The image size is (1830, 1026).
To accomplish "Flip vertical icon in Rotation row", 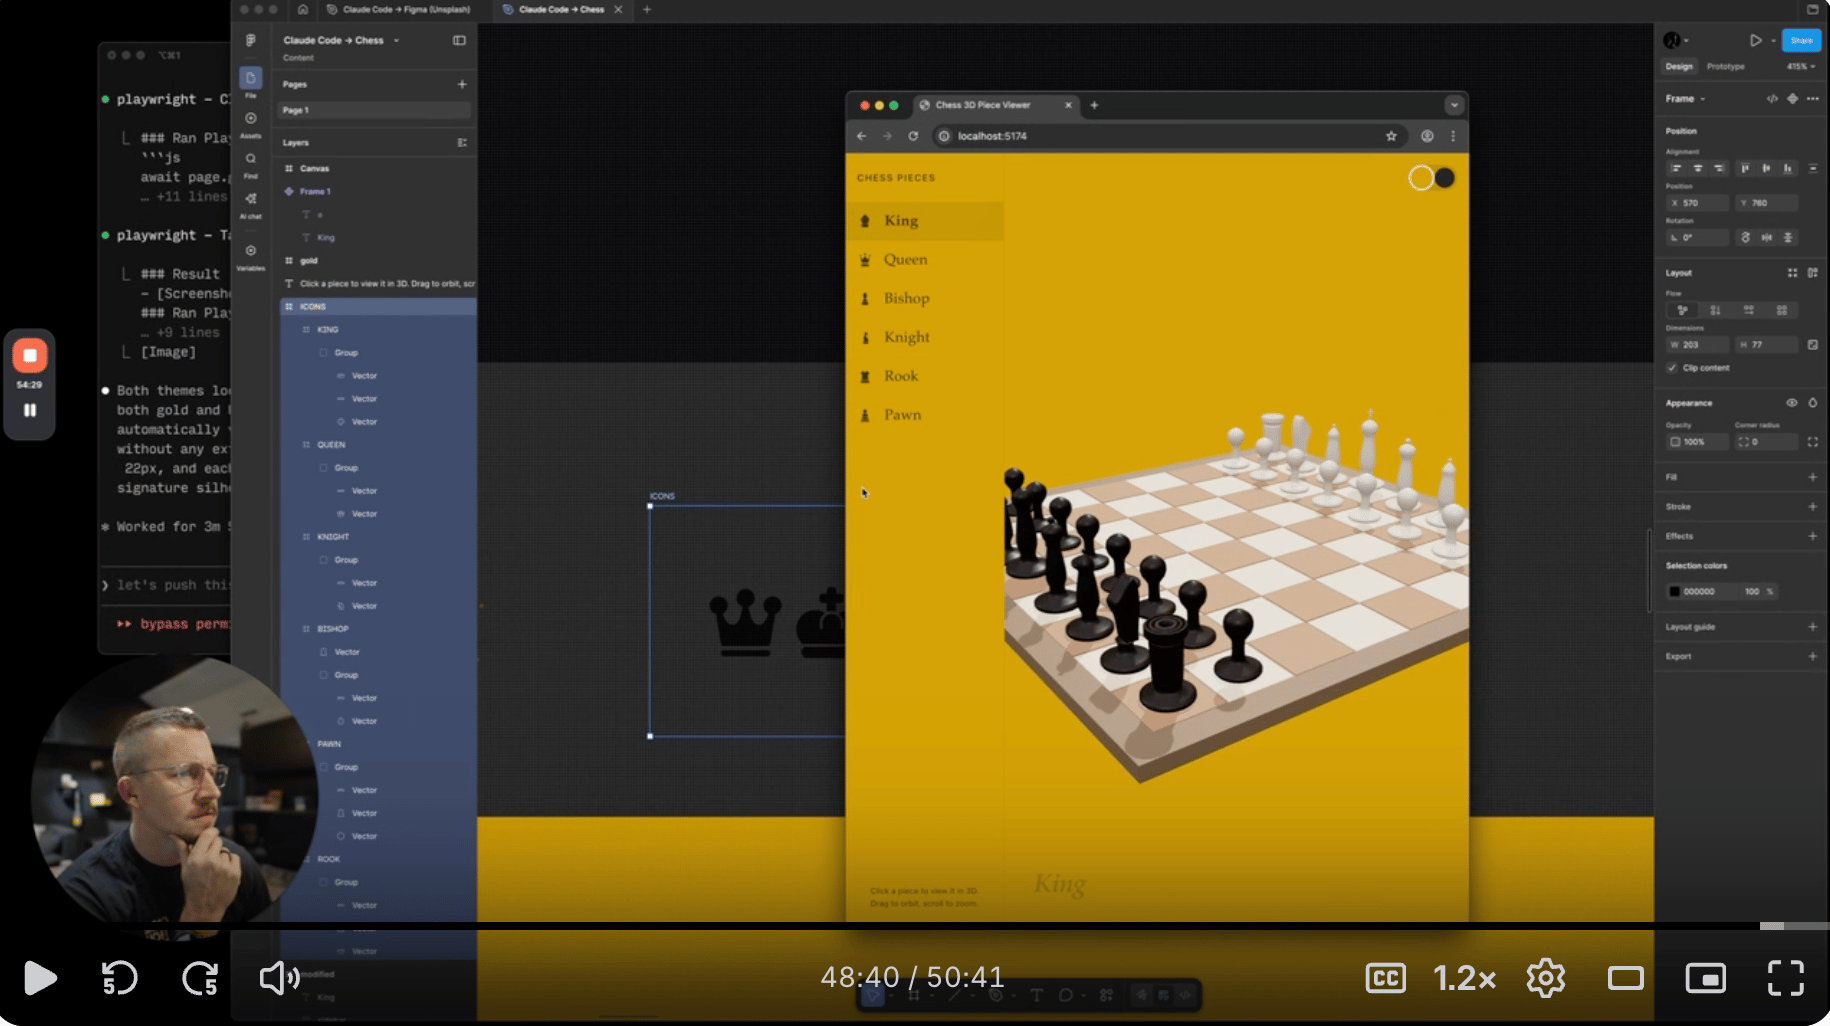I will coord(1788,237).
